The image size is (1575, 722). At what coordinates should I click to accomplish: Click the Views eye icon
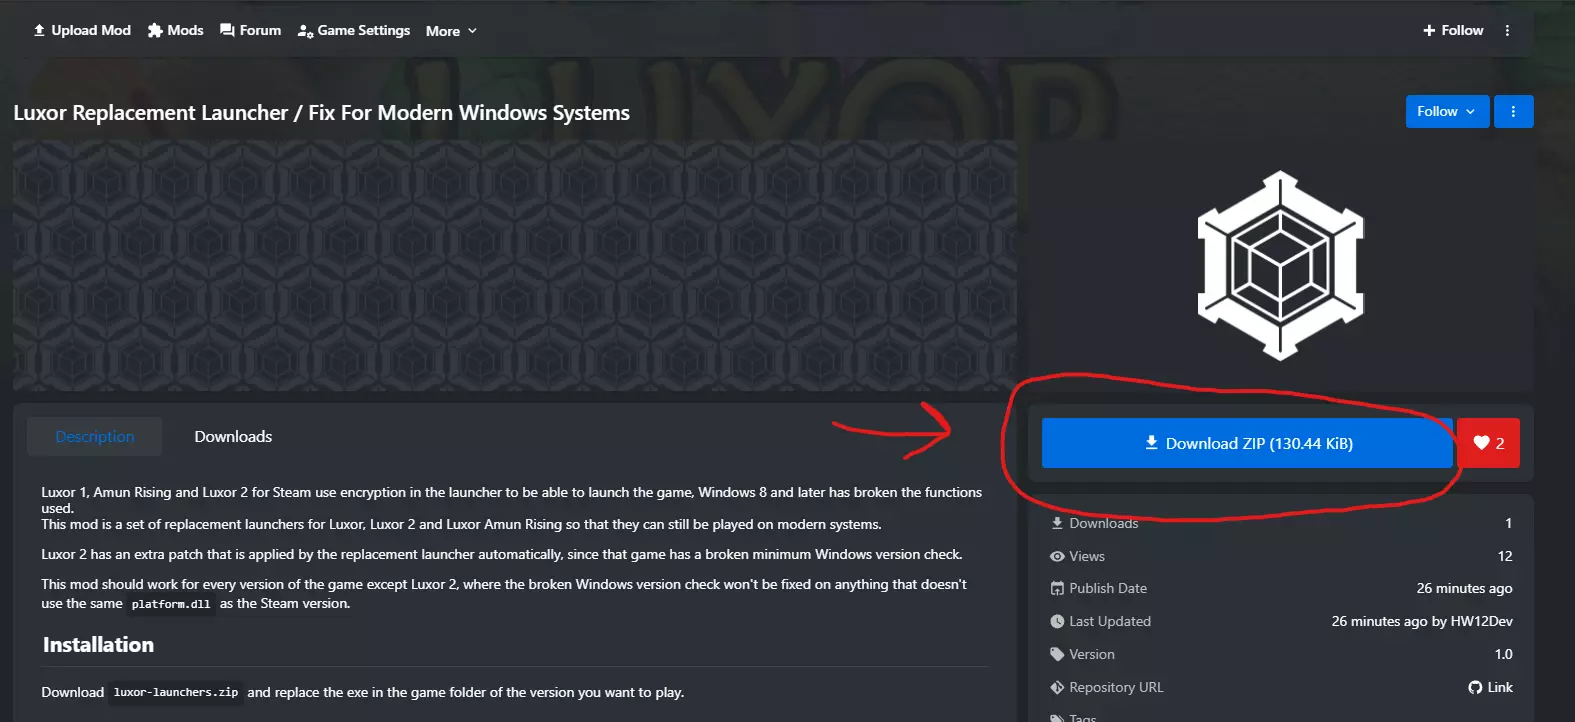pyautogui.click(x=1057, y=556)
